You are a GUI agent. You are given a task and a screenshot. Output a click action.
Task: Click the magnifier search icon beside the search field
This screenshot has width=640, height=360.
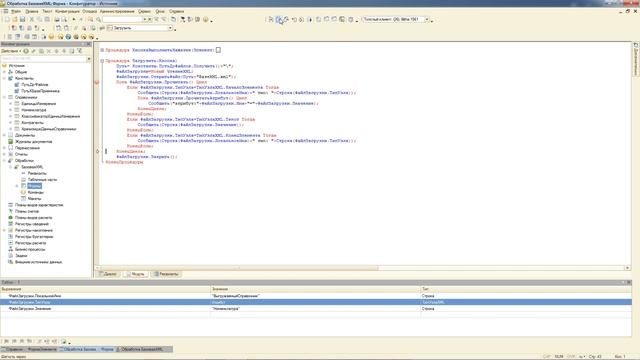pos(98,19)
